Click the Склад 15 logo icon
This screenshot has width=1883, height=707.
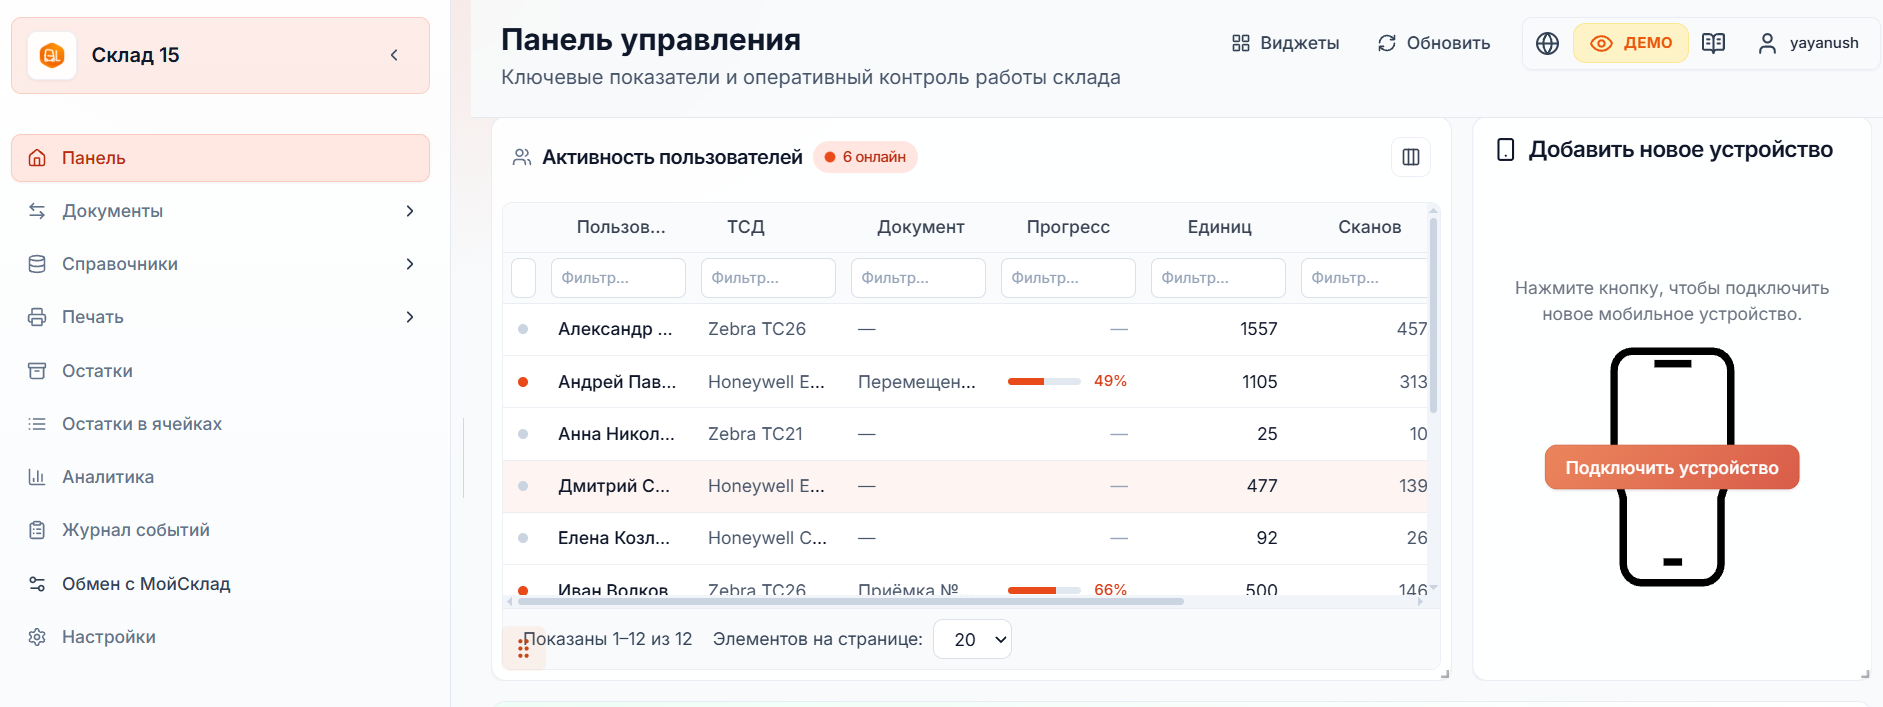coord(52,55)
